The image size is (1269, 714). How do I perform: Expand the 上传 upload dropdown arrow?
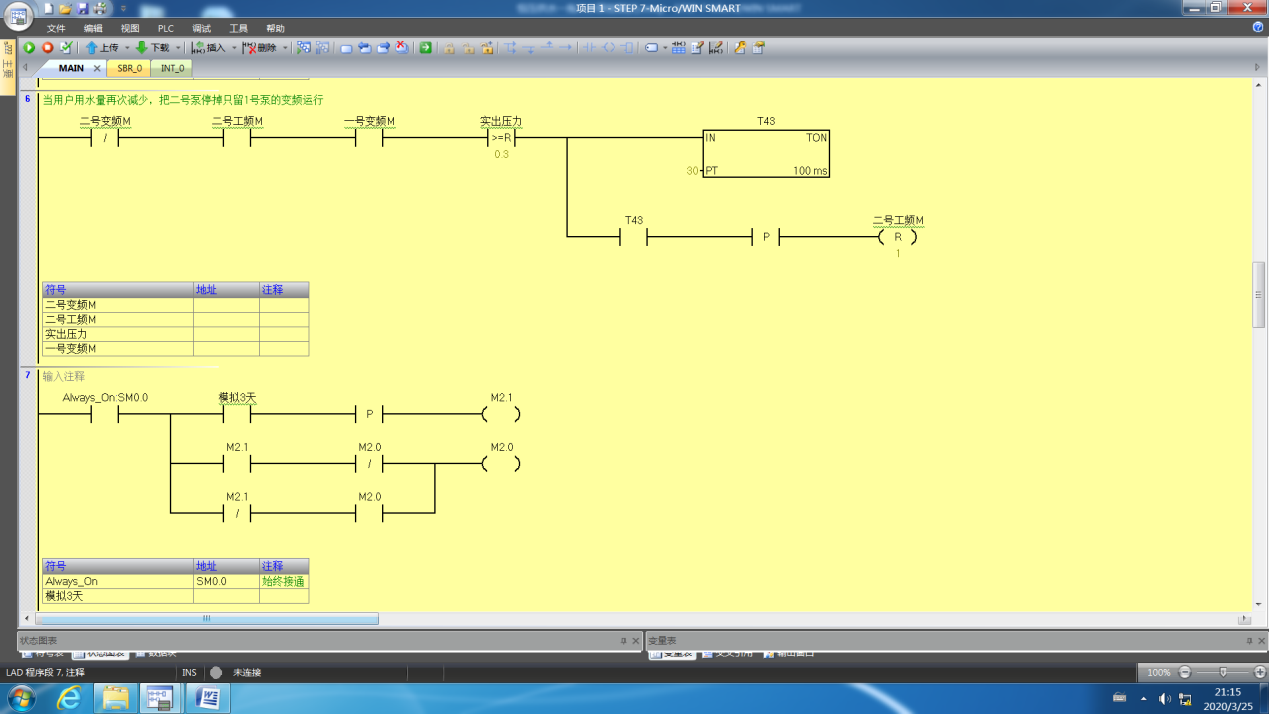pyautogui.click(x=127, y=47)
